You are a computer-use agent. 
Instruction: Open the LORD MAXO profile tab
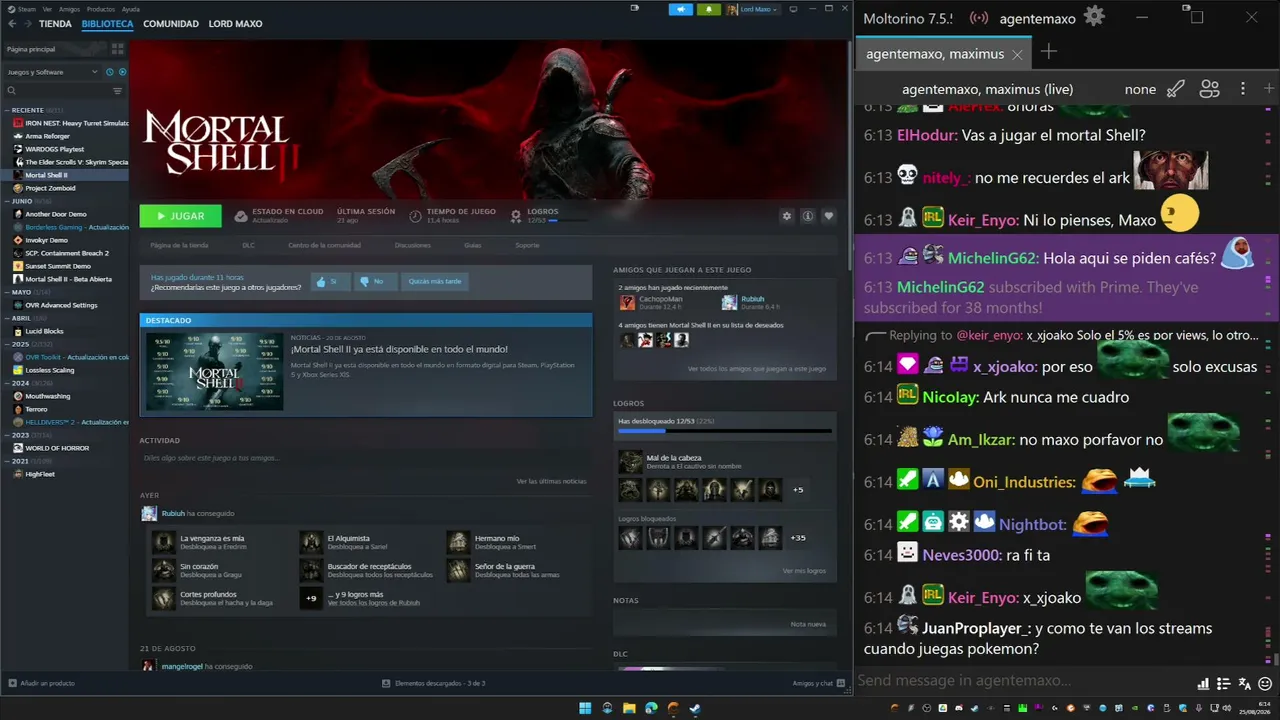[x=235, y=23]
